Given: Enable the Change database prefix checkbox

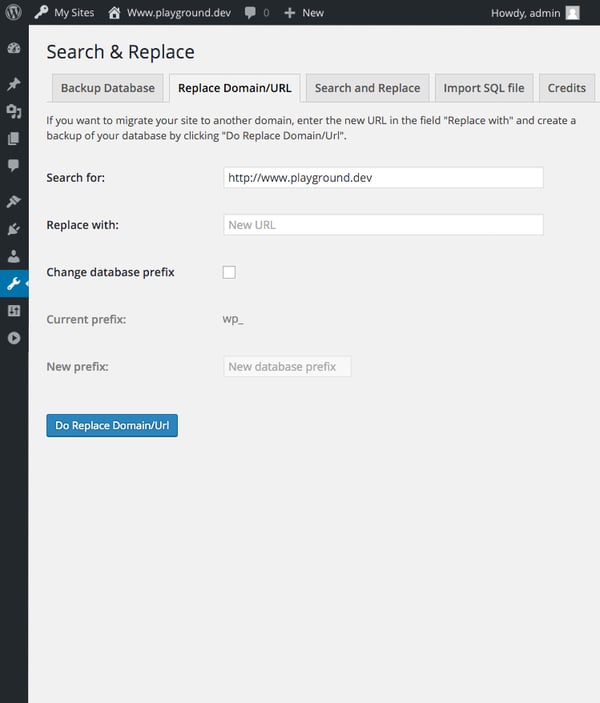Looking at the screenshot, I should pyautogui.click(x=229, y=272).
